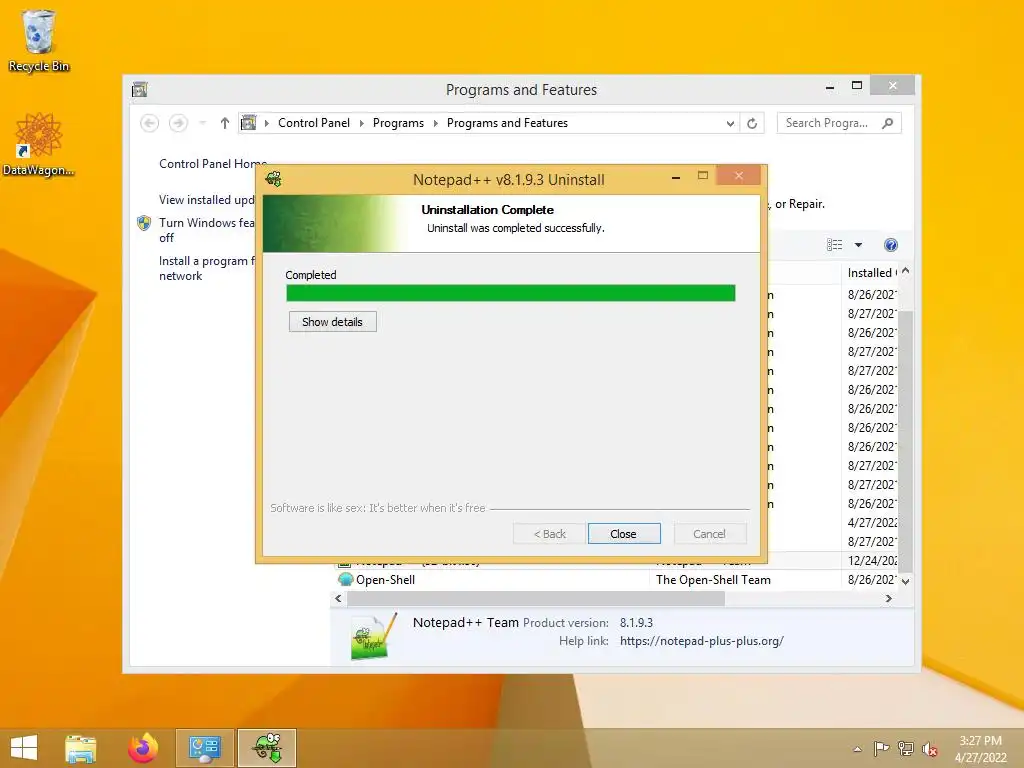1024x768 pixels.
Task: Click Programs and Features breadcrumb
Action: (507, 123)
